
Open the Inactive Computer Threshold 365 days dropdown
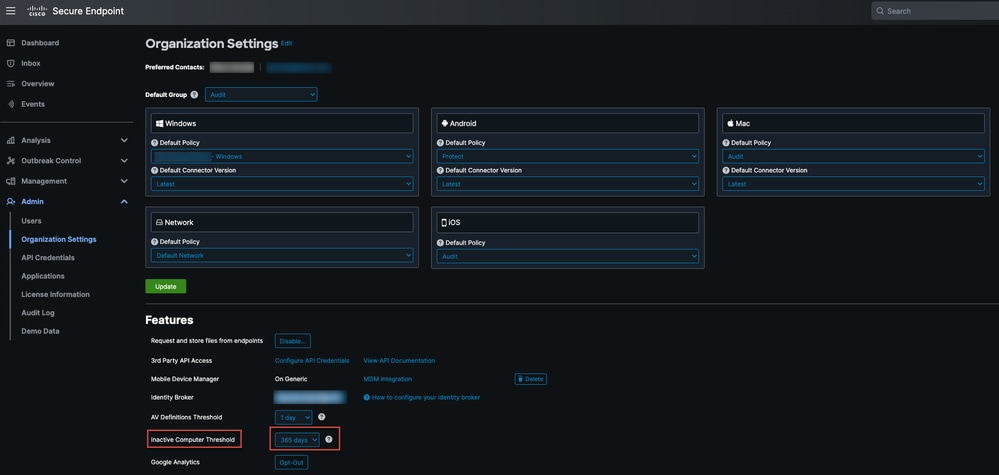297,440
